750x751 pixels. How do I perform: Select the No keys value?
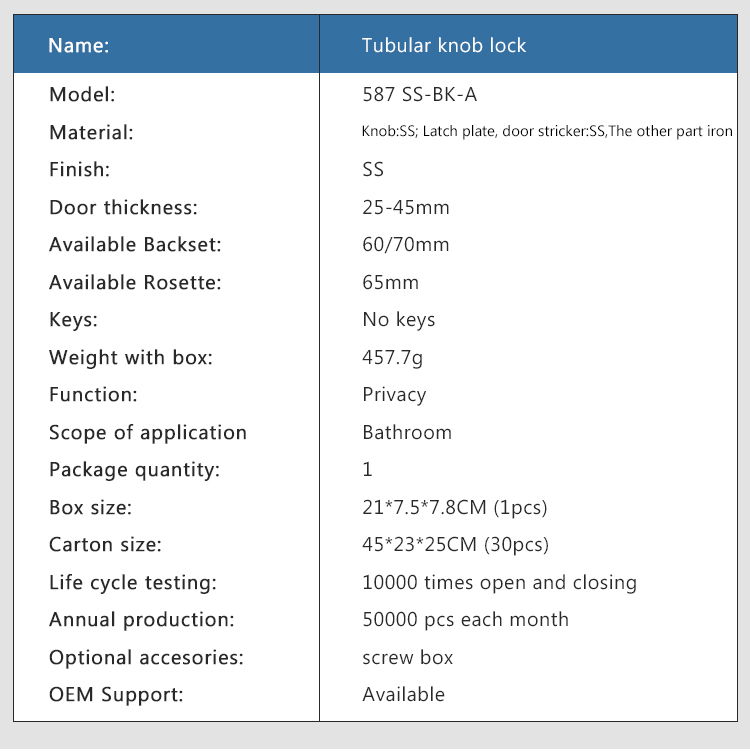pos(398,320)
